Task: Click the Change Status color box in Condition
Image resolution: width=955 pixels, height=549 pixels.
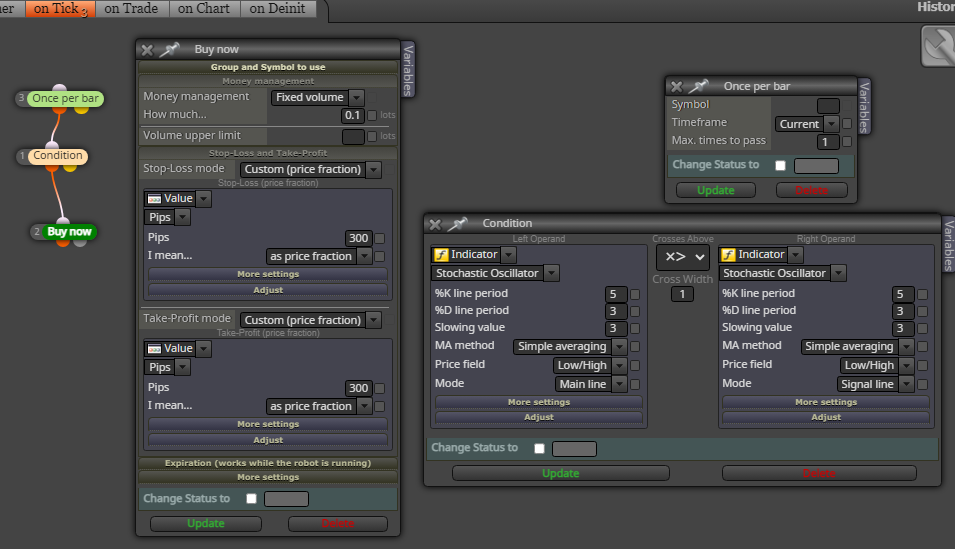Action: (x=574, y=449)
